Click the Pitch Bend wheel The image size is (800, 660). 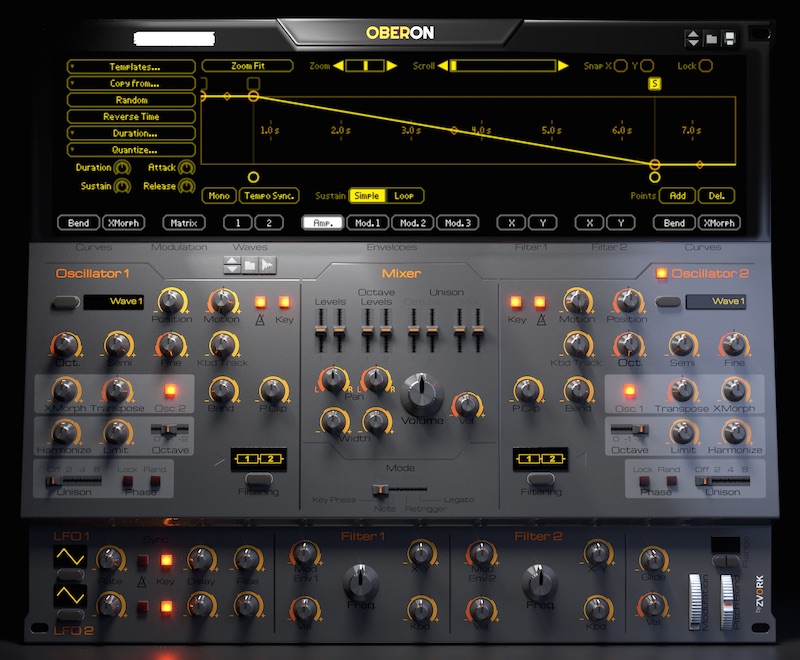(727, 601)
